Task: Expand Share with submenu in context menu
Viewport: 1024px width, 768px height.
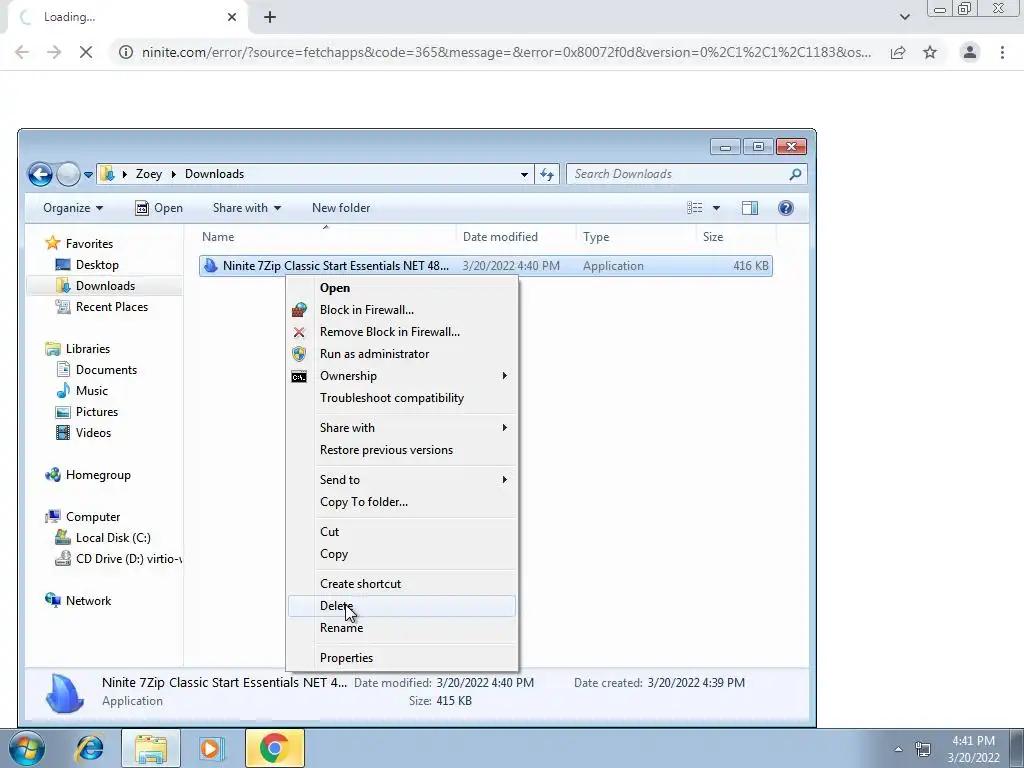Action: pos(402,428)
